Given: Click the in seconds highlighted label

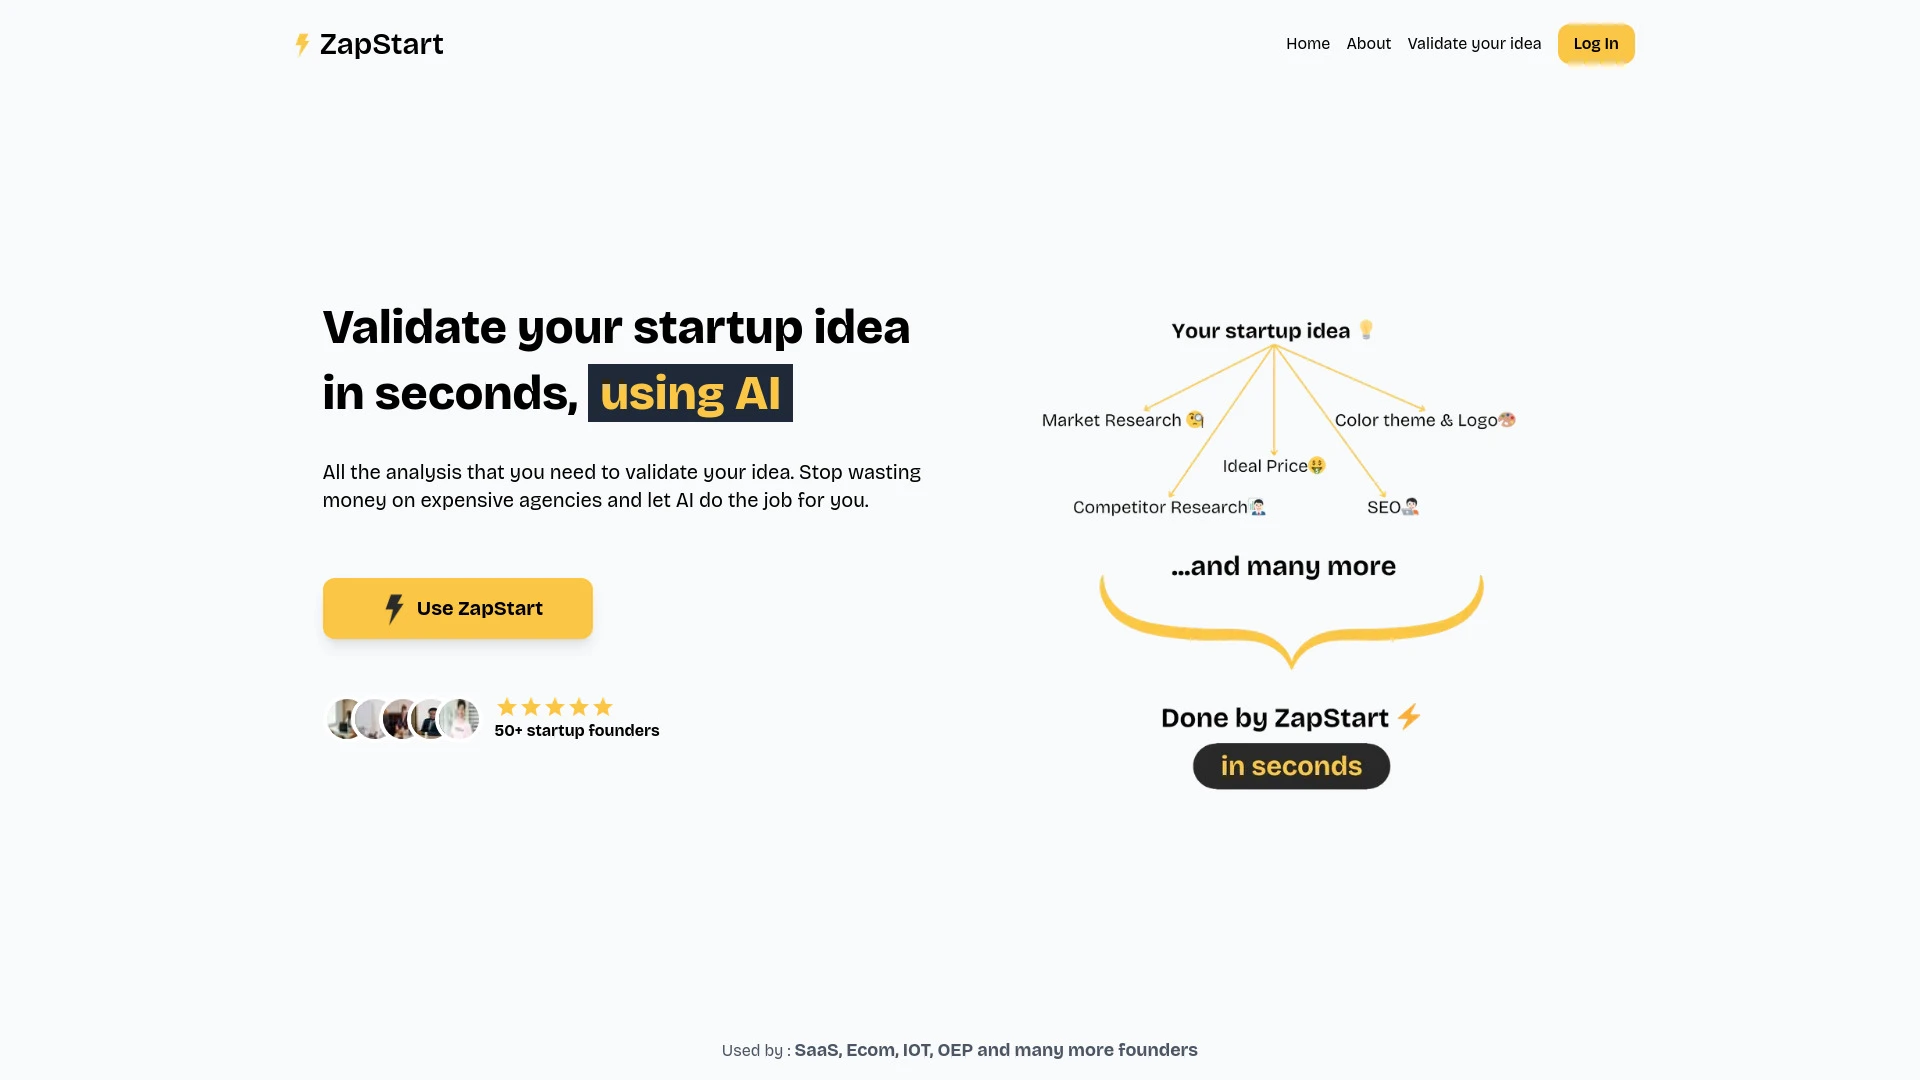Looking at the screenshot, I should click(x=1291, y=766).
